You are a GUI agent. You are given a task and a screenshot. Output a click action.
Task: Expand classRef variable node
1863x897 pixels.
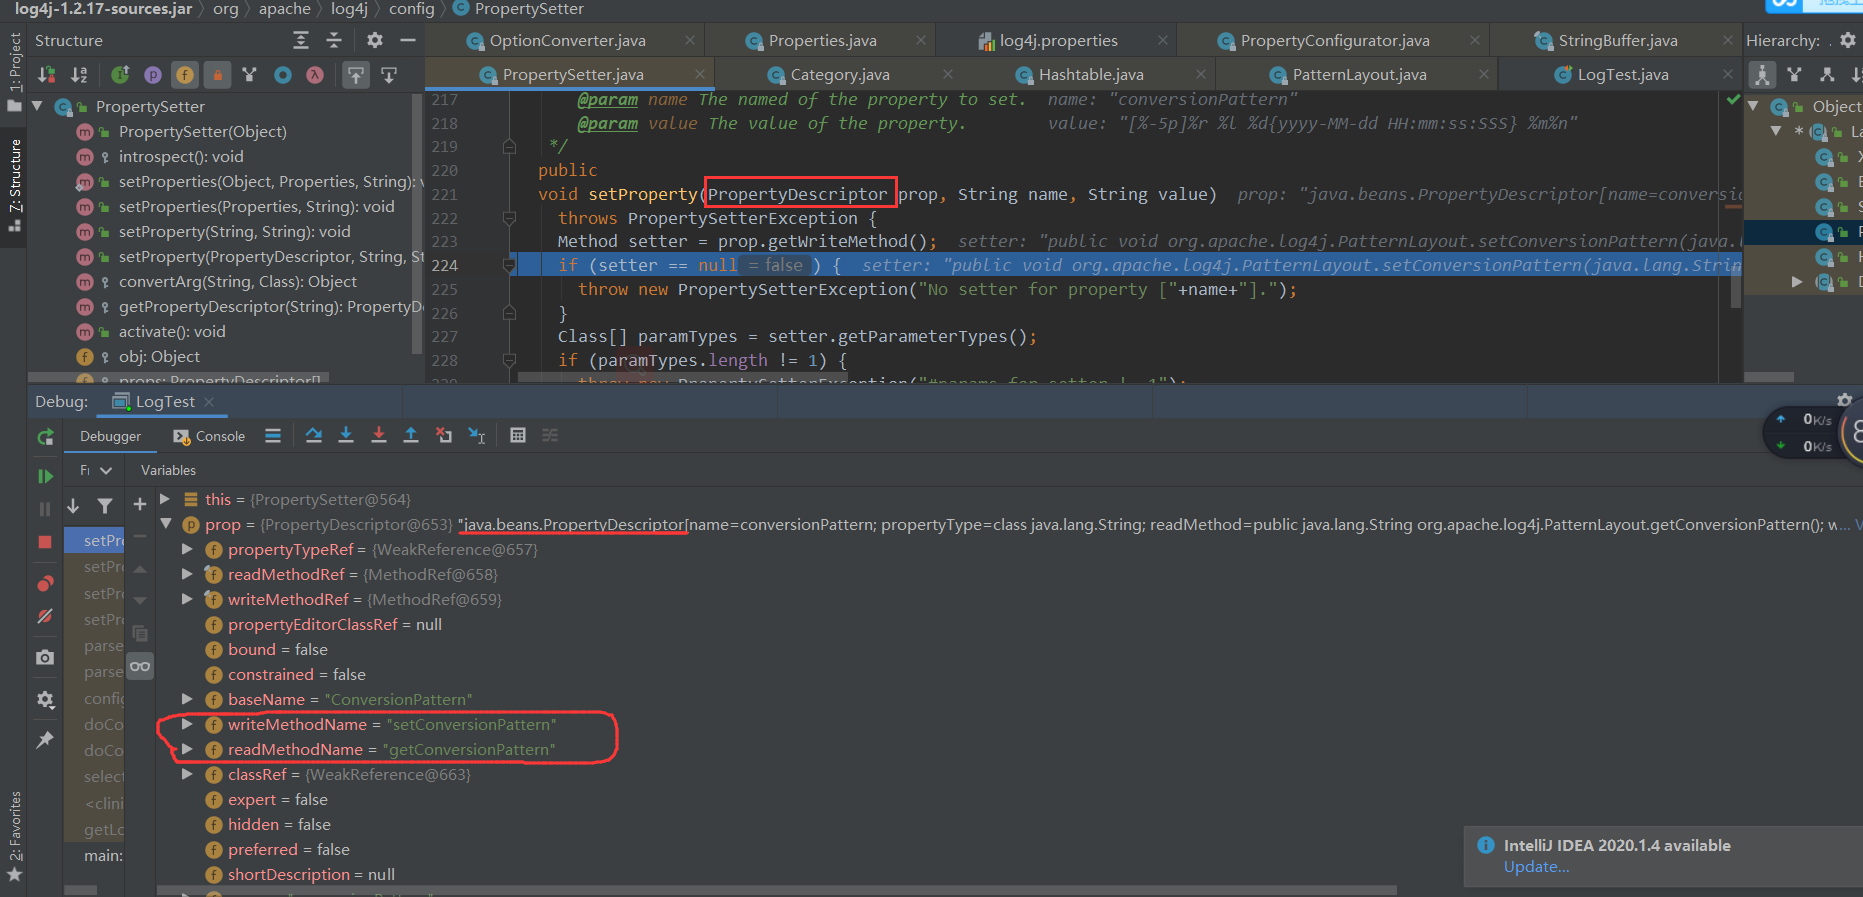click(x=187, y=774)
